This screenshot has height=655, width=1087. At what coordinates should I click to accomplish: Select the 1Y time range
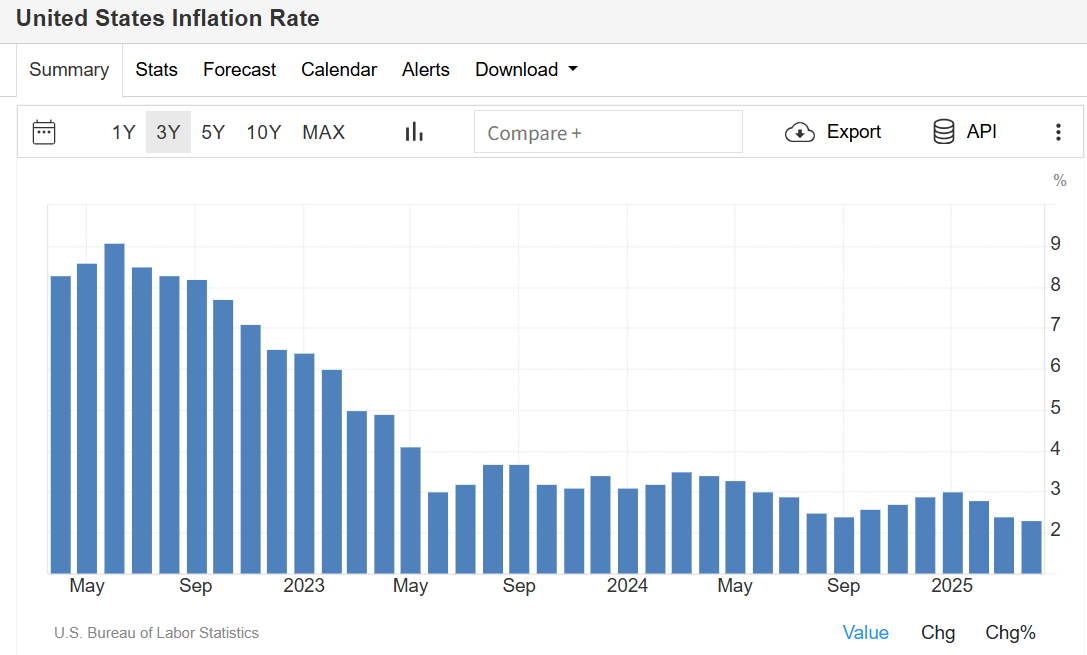pos(123,132)
